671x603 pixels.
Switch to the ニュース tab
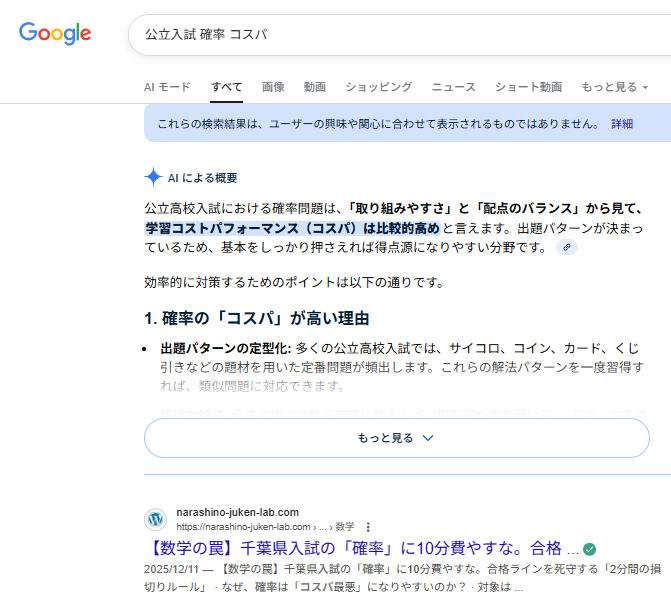tap(453, 87)
